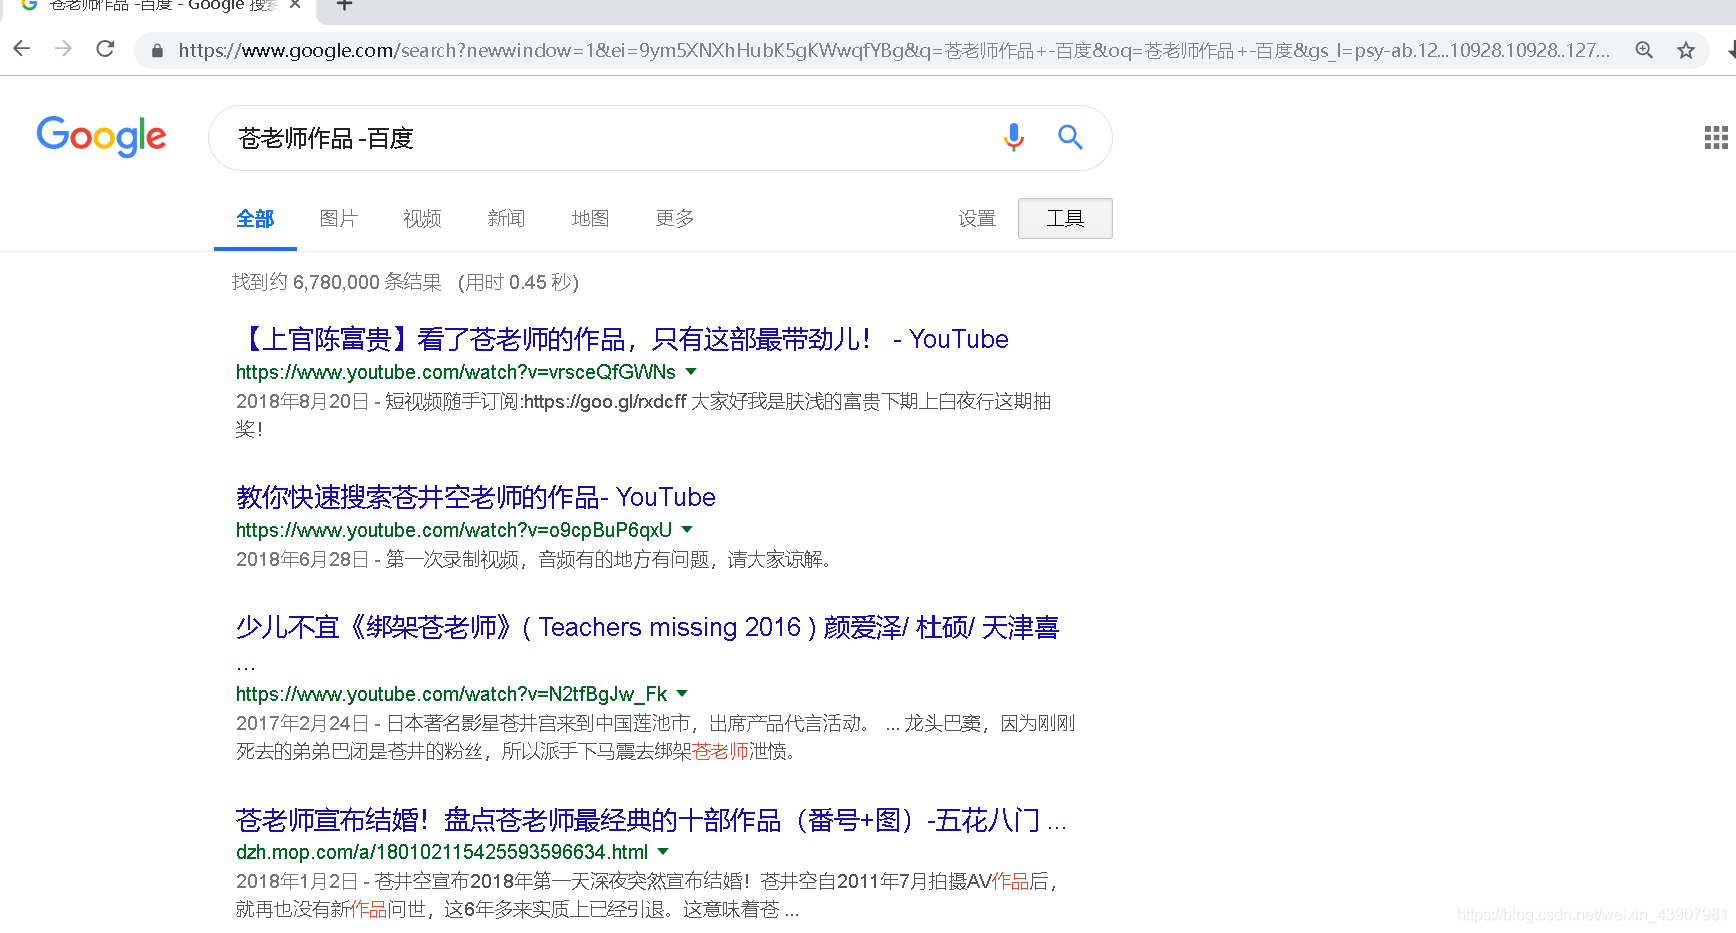Viewport: 1736px width, 933px height.
Task: Go forward with the browser forward arrow
Action: point(63,49)
